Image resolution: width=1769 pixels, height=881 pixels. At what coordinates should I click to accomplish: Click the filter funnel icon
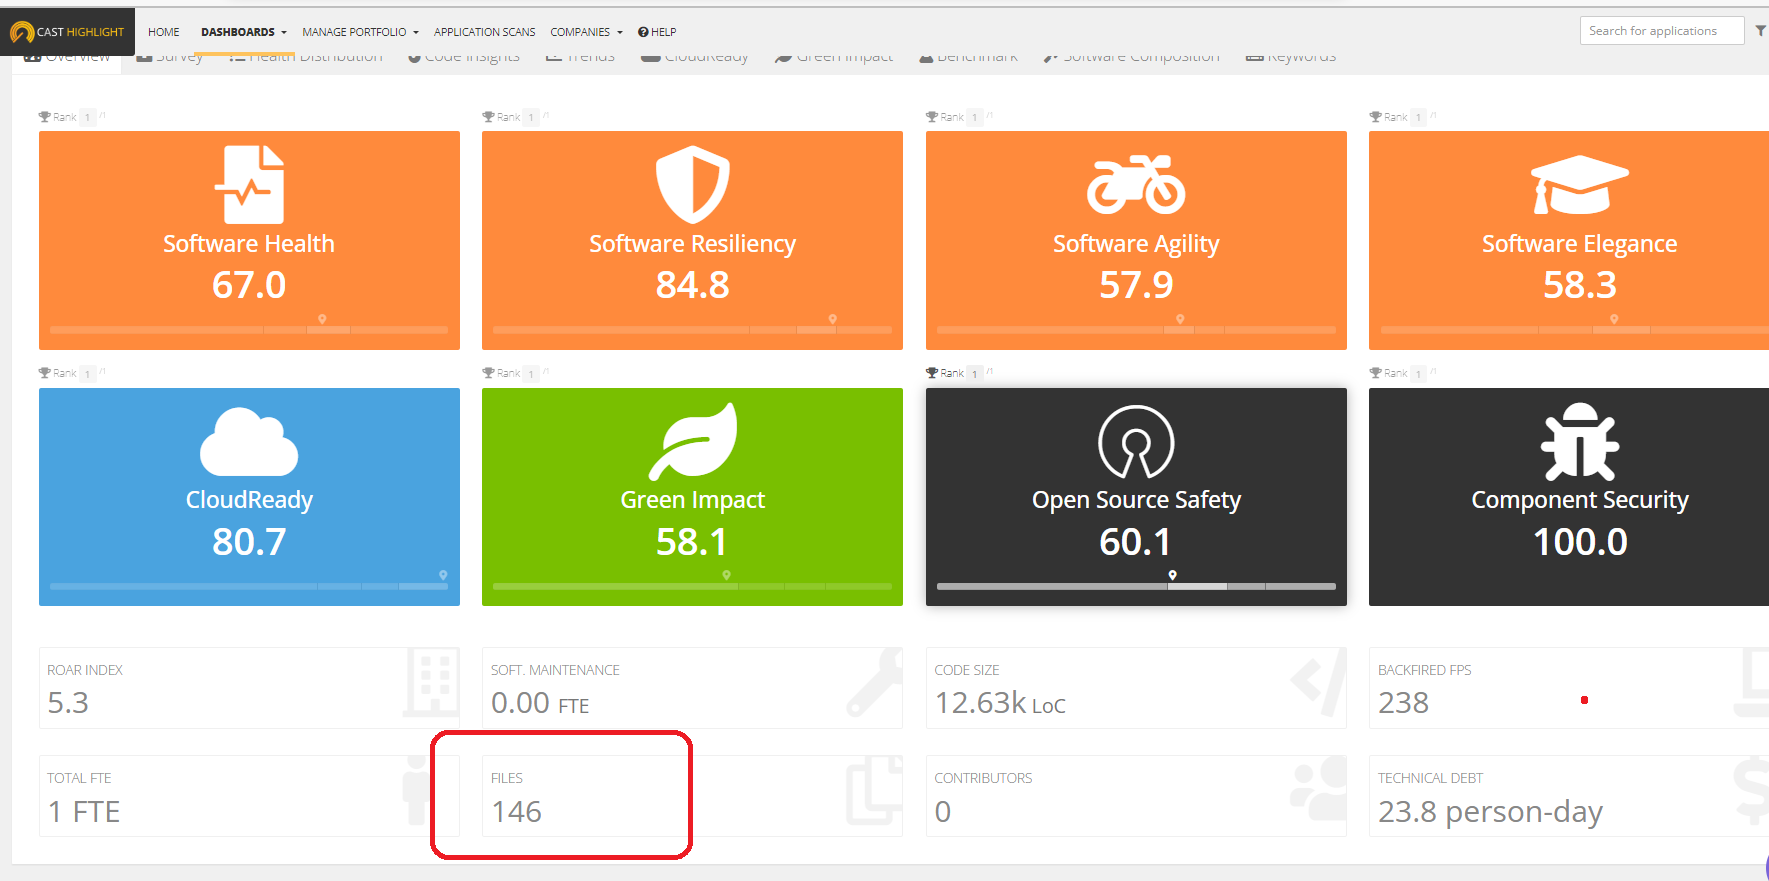(1760, 31)
